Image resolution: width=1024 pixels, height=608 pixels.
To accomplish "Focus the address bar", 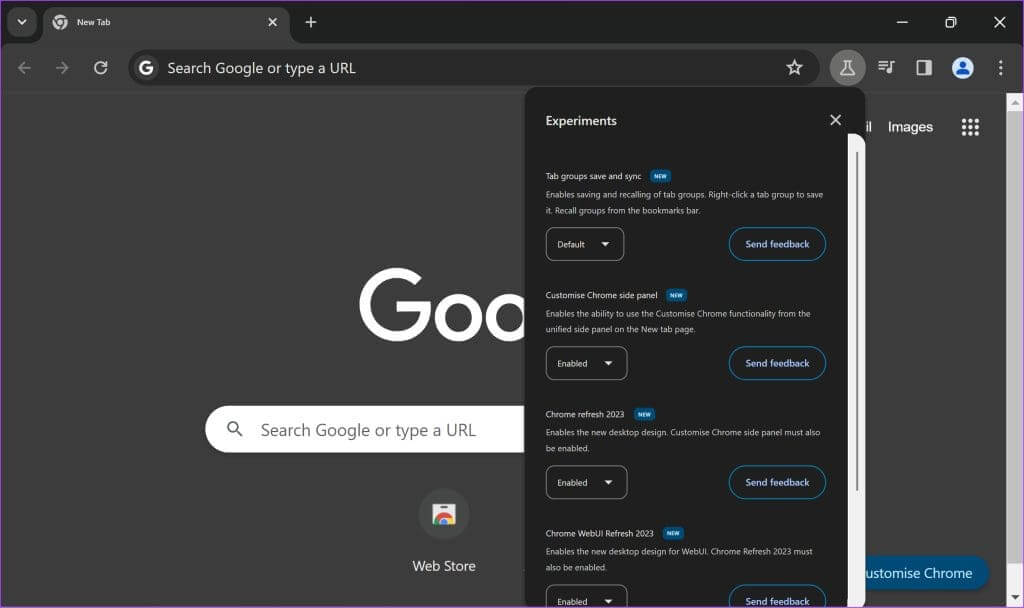I will click(474, 67).
